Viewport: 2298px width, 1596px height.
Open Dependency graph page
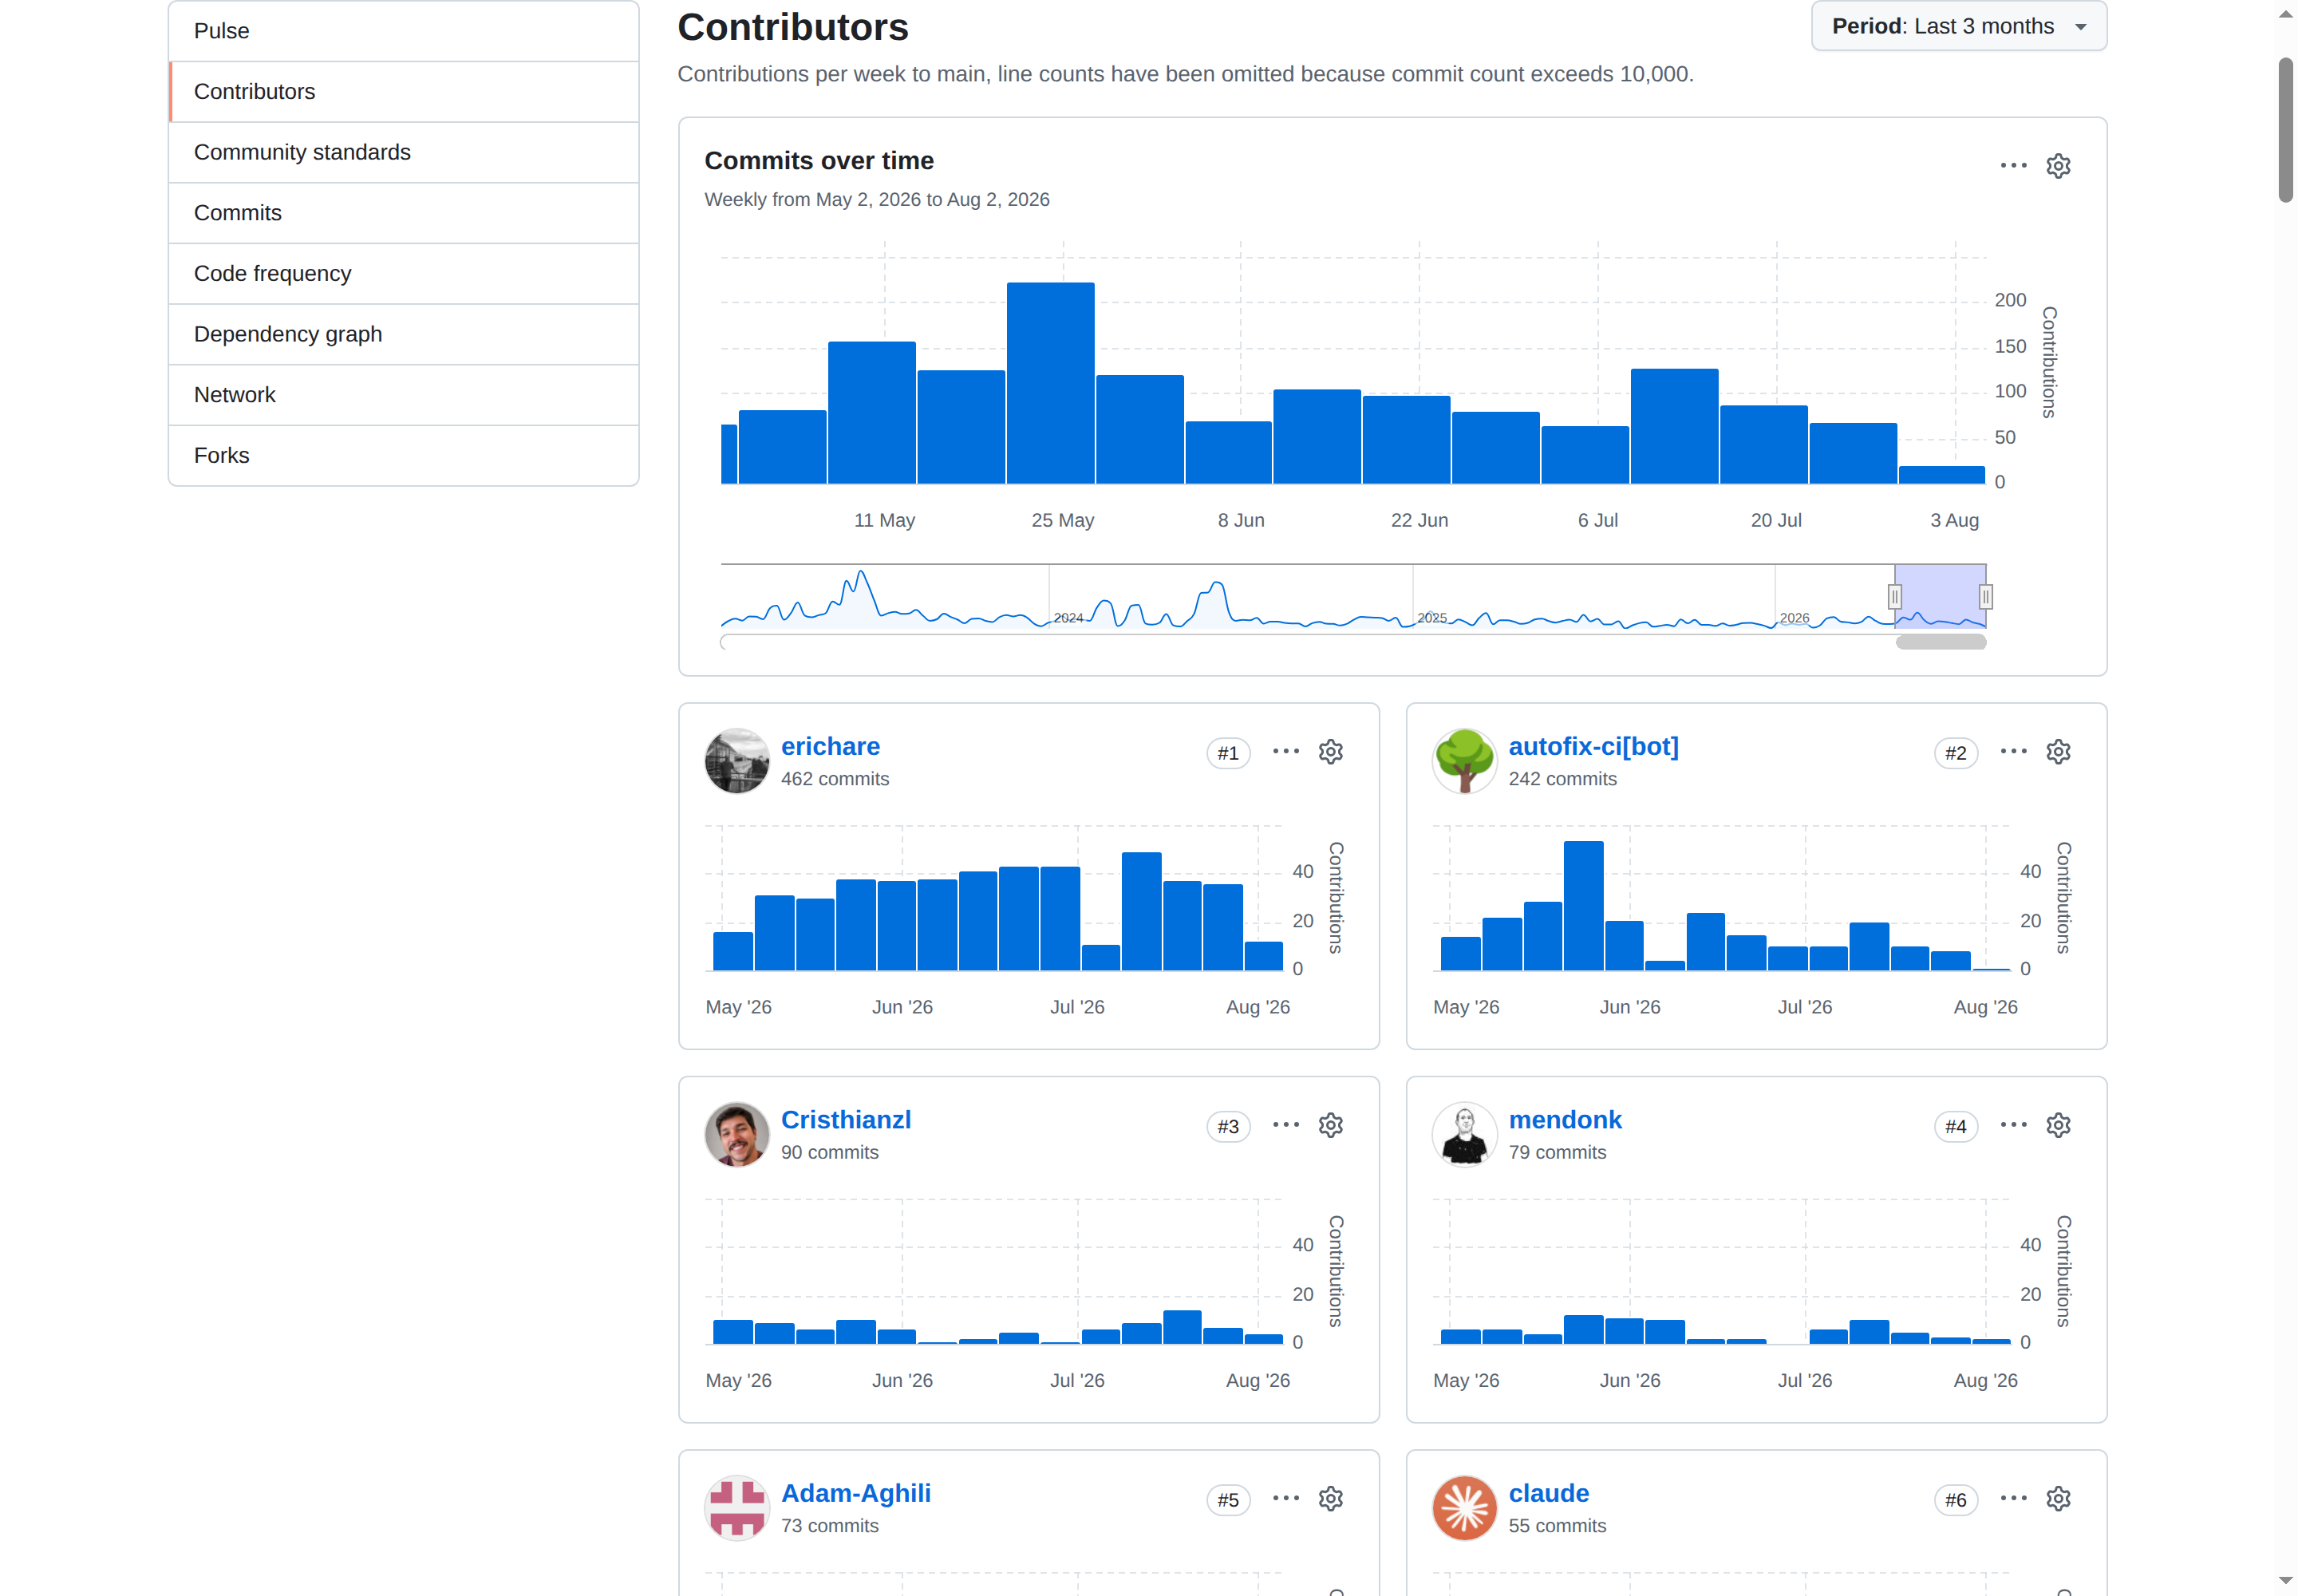coord(404,334)
